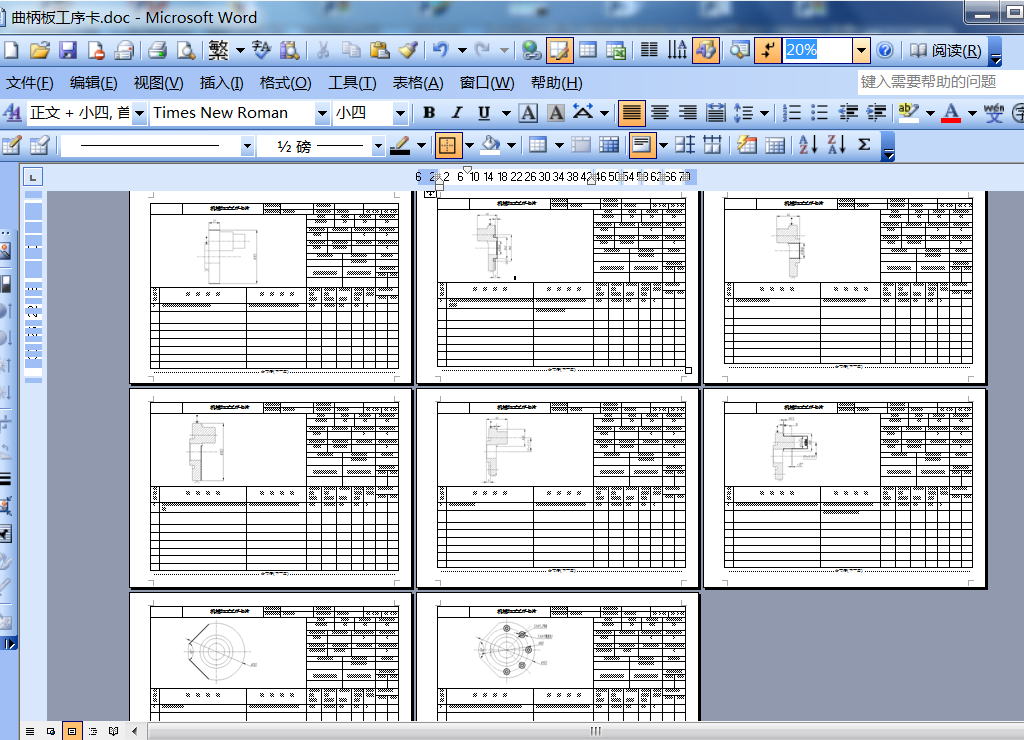Sort ascending with the A-Z icon

[808, 145]
